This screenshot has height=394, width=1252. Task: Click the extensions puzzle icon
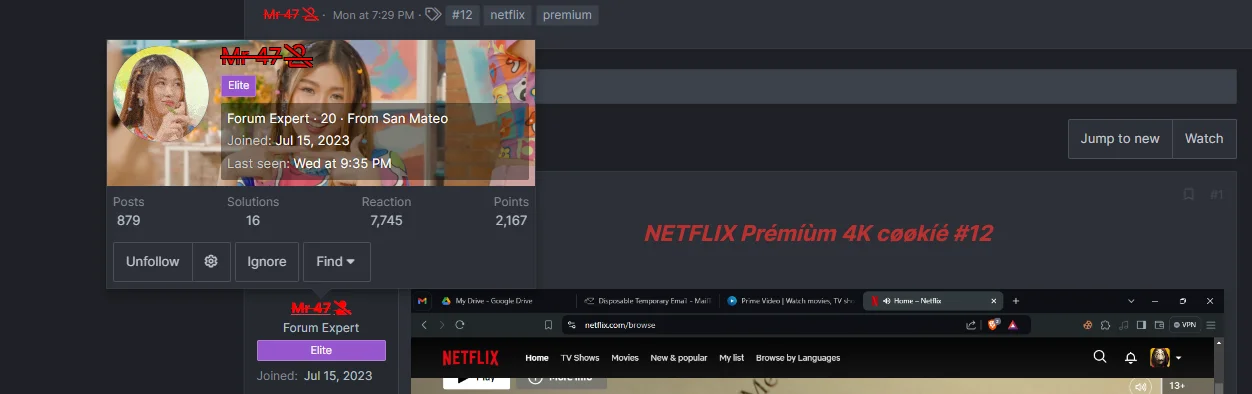pyautogui.click(x=1106, y=325)
